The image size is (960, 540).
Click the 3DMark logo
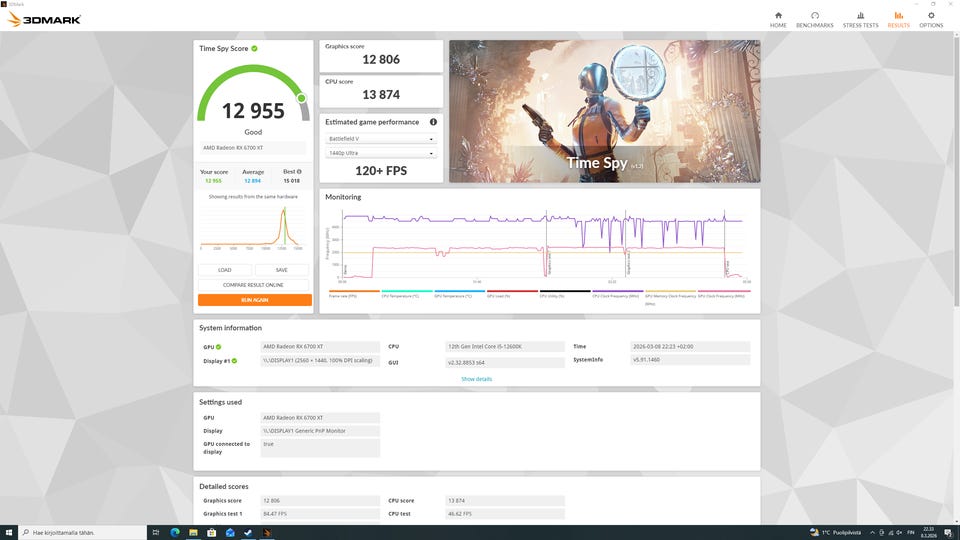[x=44, y=20]
